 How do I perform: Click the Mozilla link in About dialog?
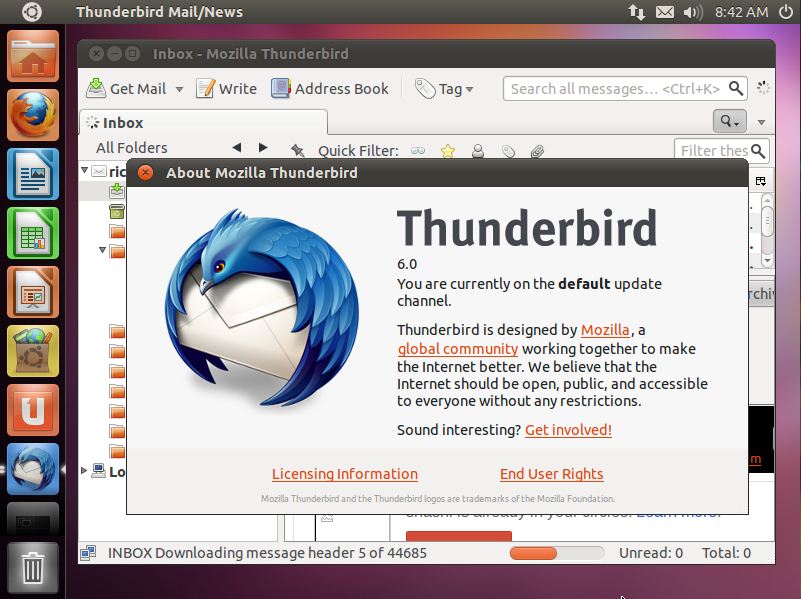[x=605, y=330]
